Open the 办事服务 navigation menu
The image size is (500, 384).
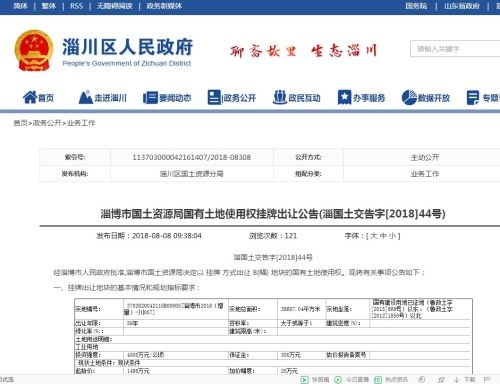tap(369, 98)
